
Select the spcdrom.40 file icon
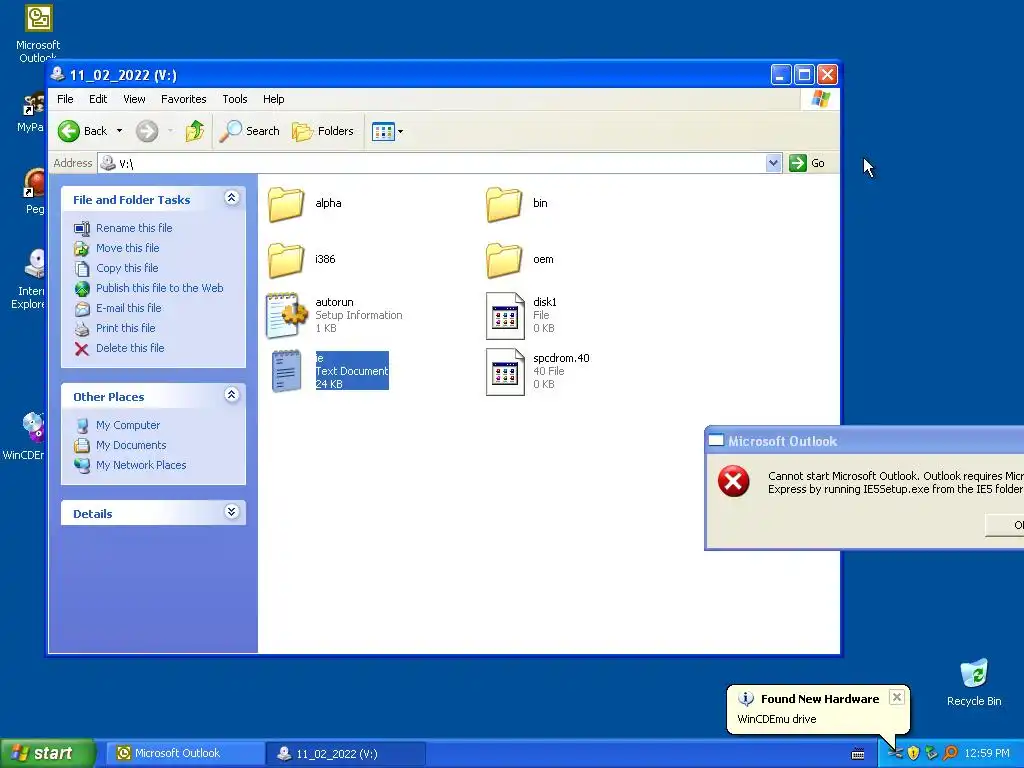coord(505,372)
